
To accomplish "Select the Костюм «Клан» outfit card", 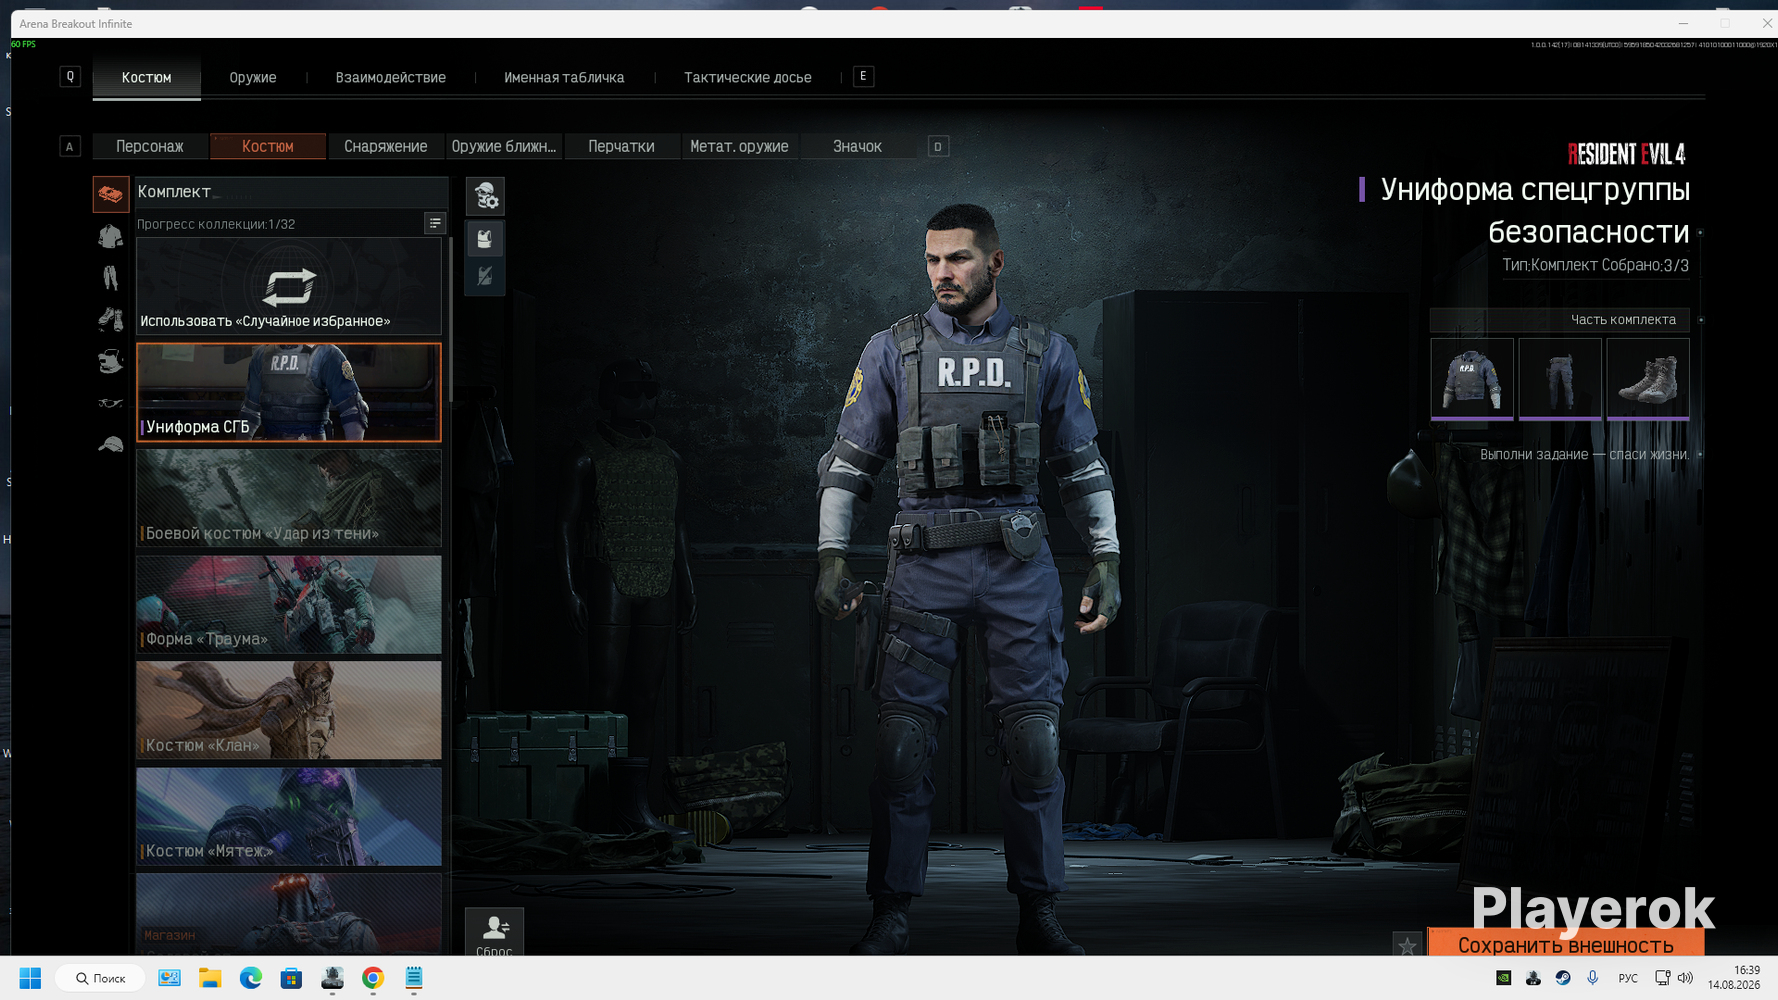I will pos(289,710).
